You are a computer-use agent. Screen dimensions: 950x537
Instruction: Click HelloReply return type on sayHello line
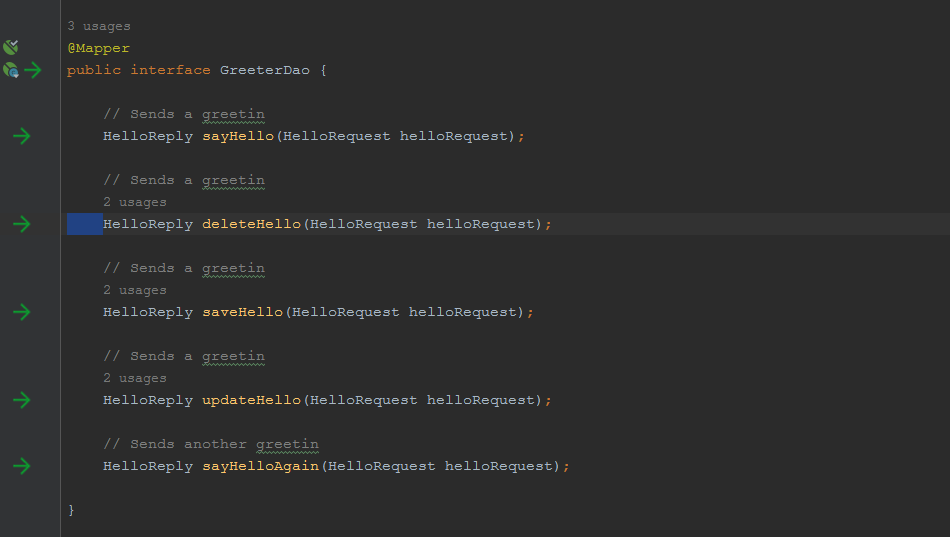(148, 136)
